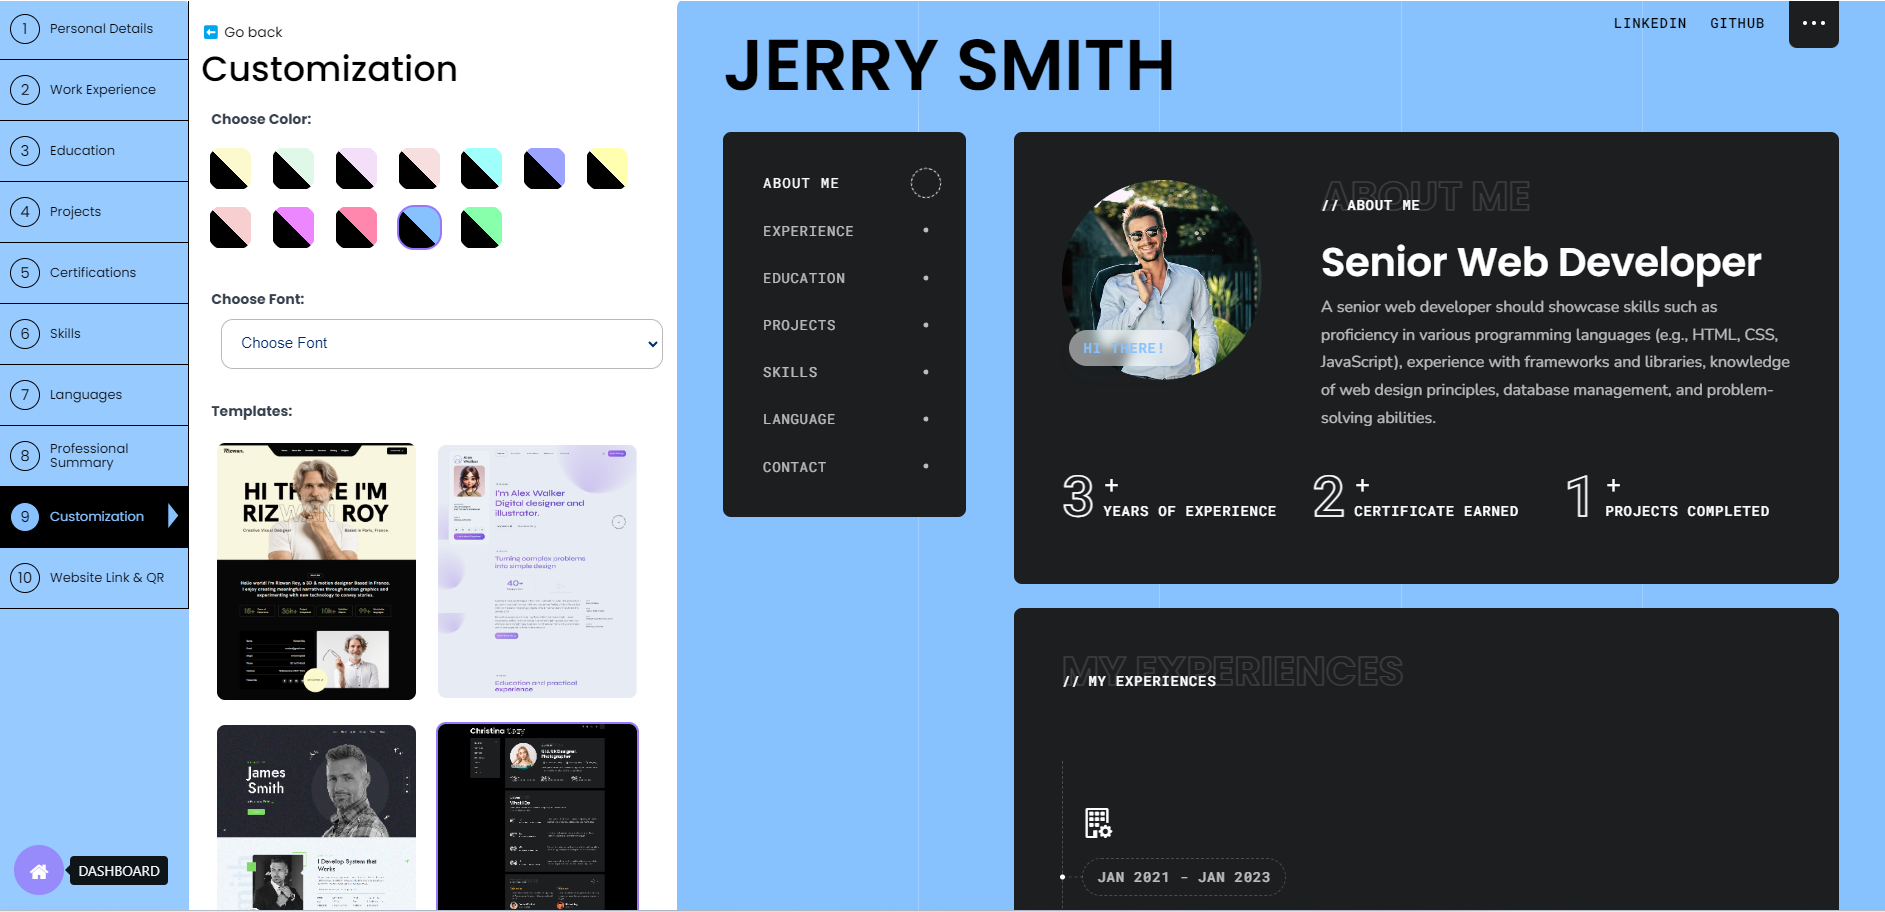Choose the cyan and black color swatch
1885x912 pixels.
coord(481,169)
